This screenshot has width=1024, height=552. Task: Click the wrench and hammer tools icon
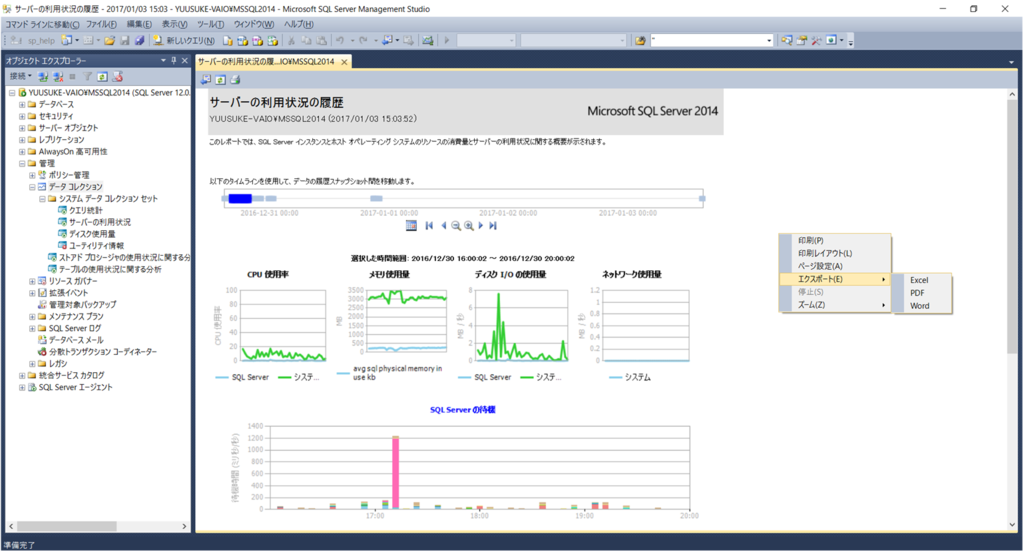click(816, 41)
